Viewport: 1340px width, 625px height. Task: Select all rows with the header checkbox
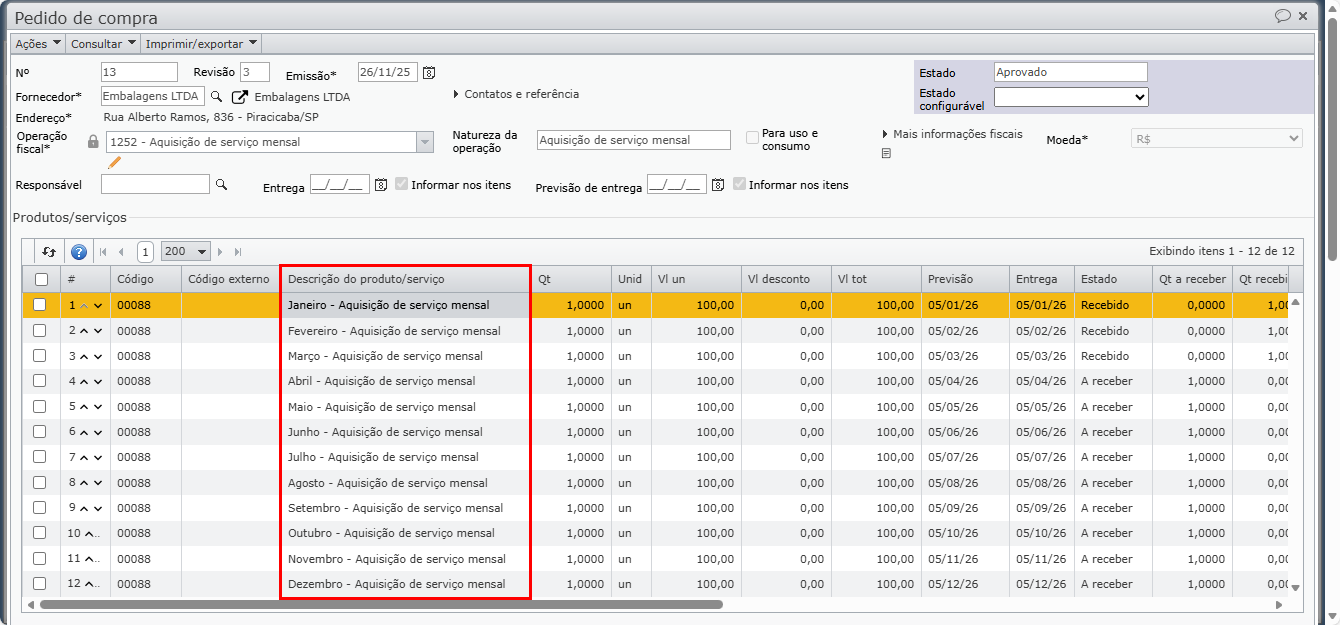pos(41,280)
